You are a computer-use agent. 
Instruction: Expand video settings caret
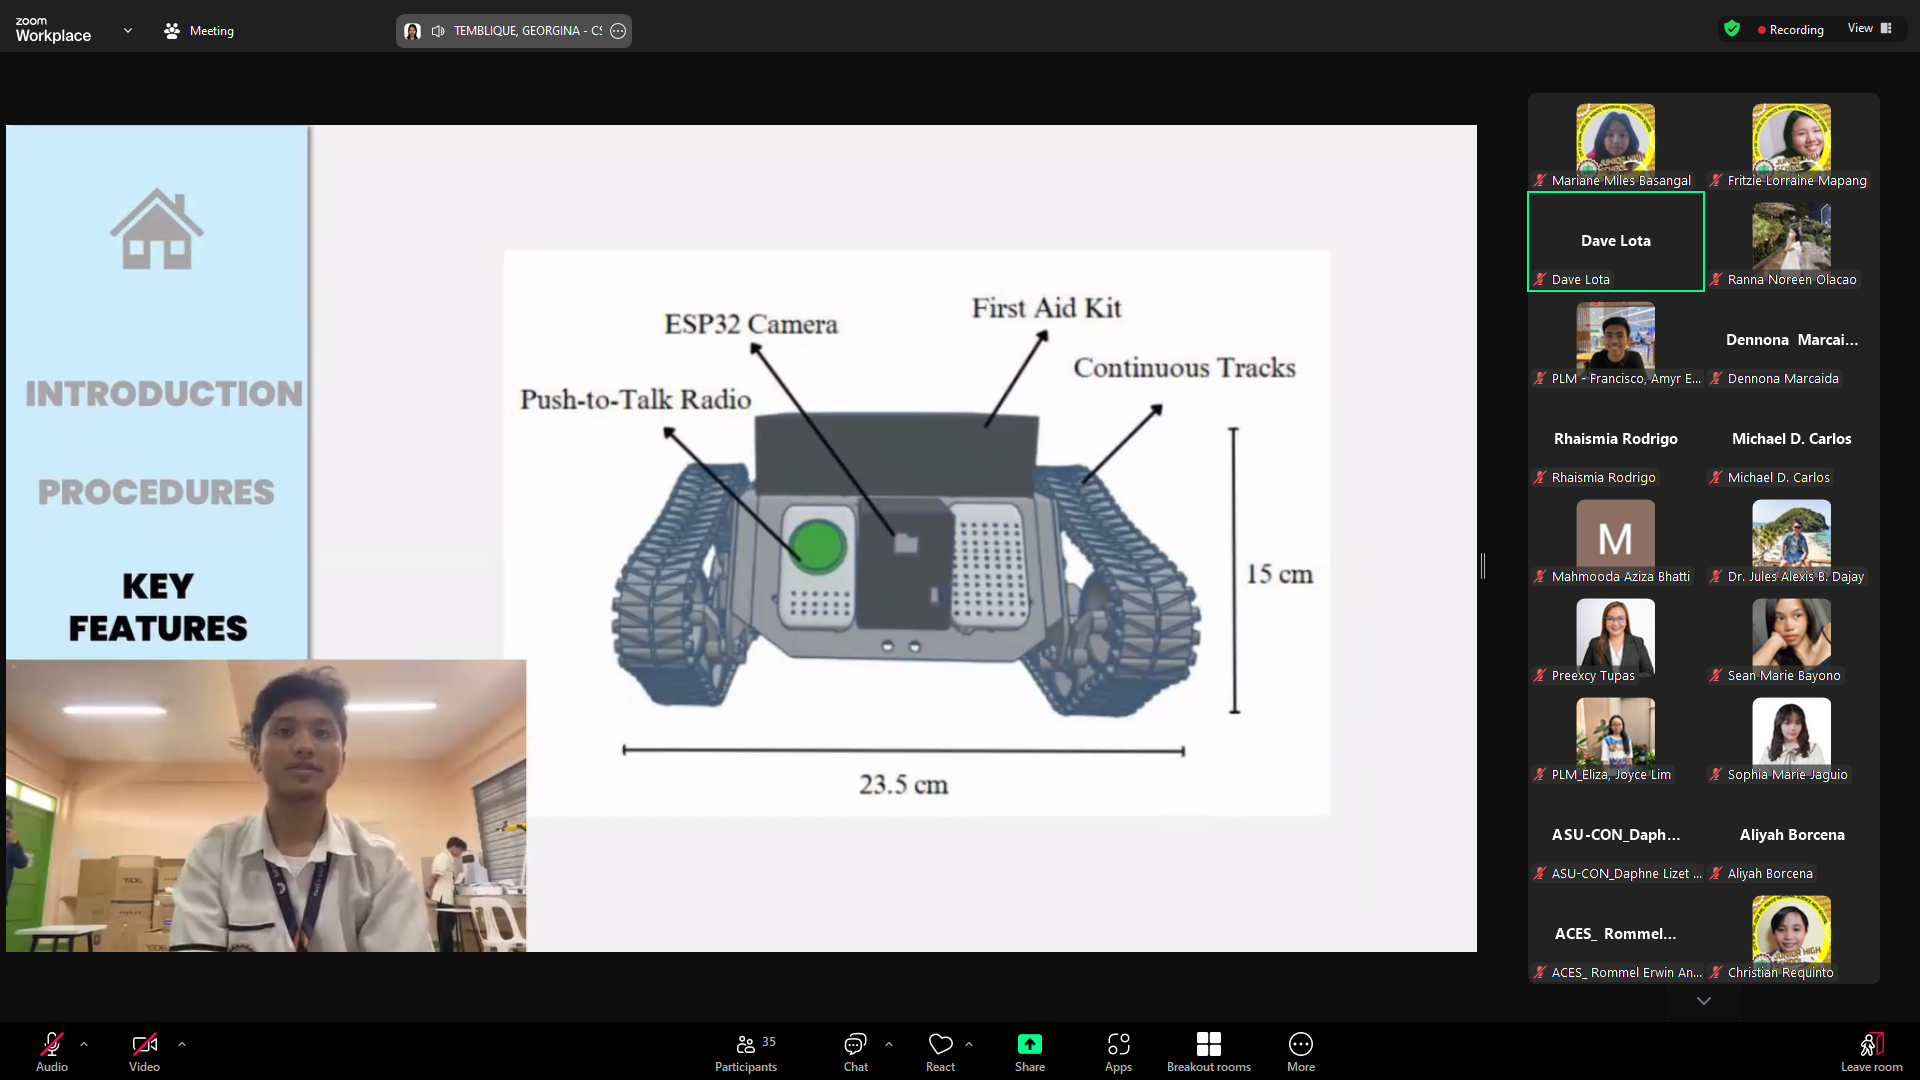[x=182, y=1044]
